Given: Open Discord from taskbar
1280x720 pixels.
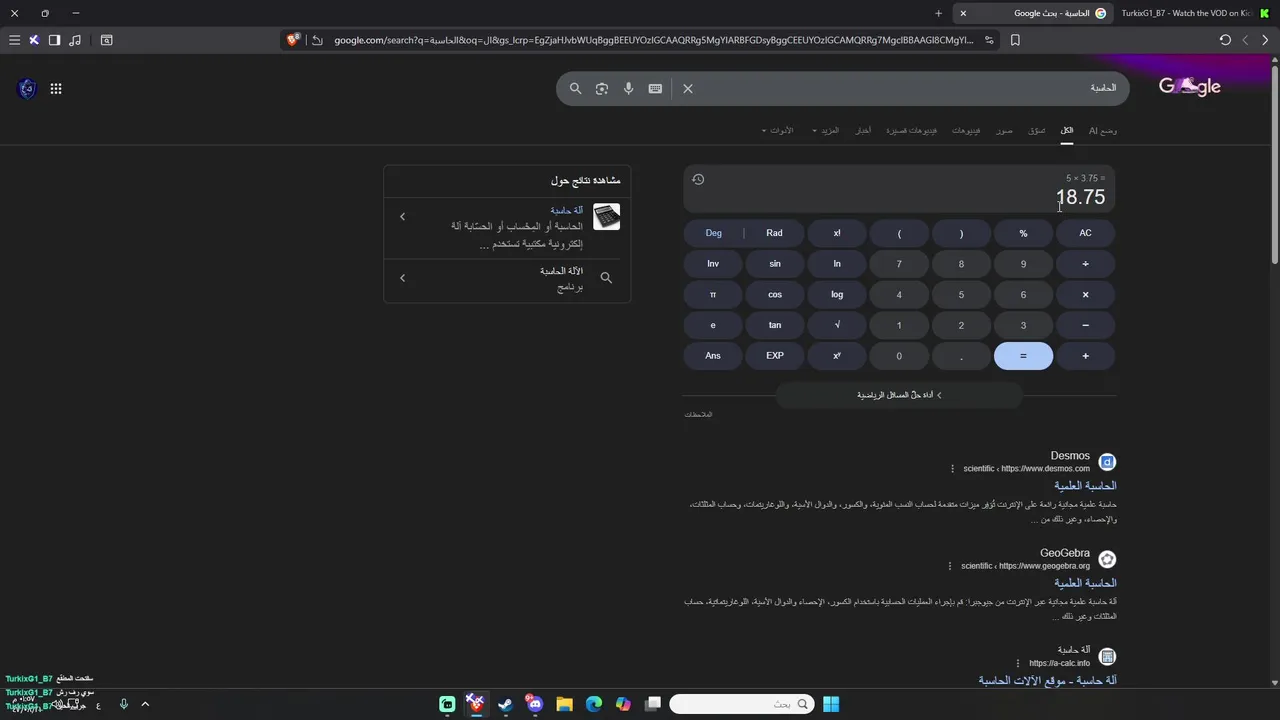Looking at the screenshot, I should (534, 704).
